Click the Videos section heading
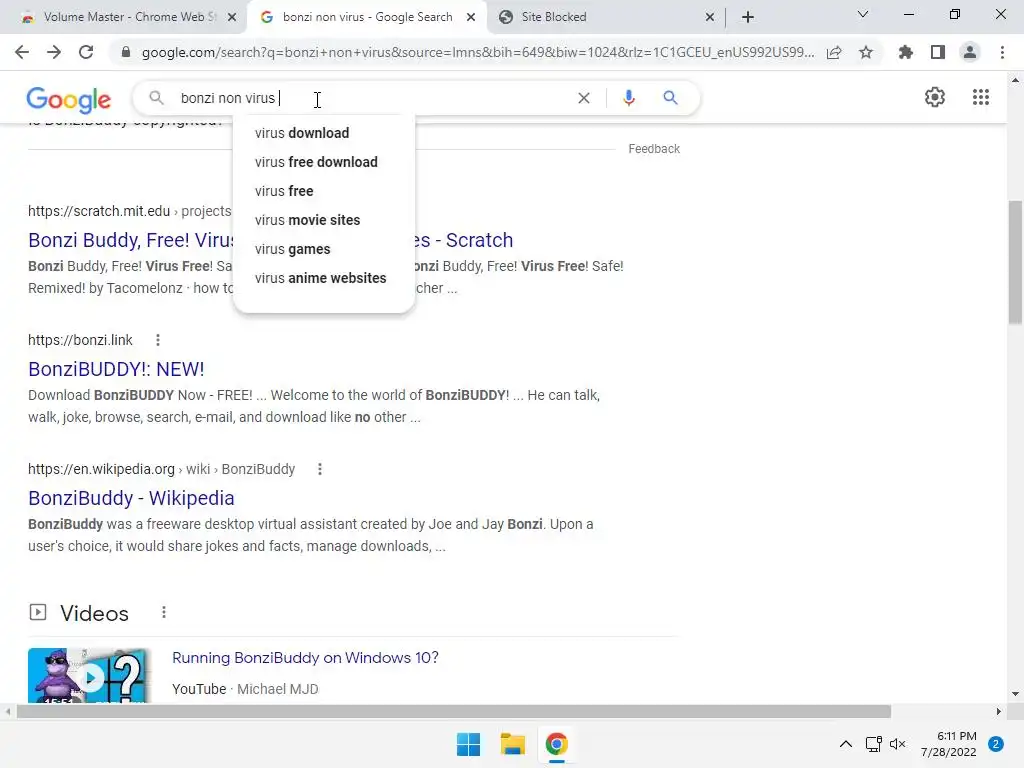 [94, 613]
